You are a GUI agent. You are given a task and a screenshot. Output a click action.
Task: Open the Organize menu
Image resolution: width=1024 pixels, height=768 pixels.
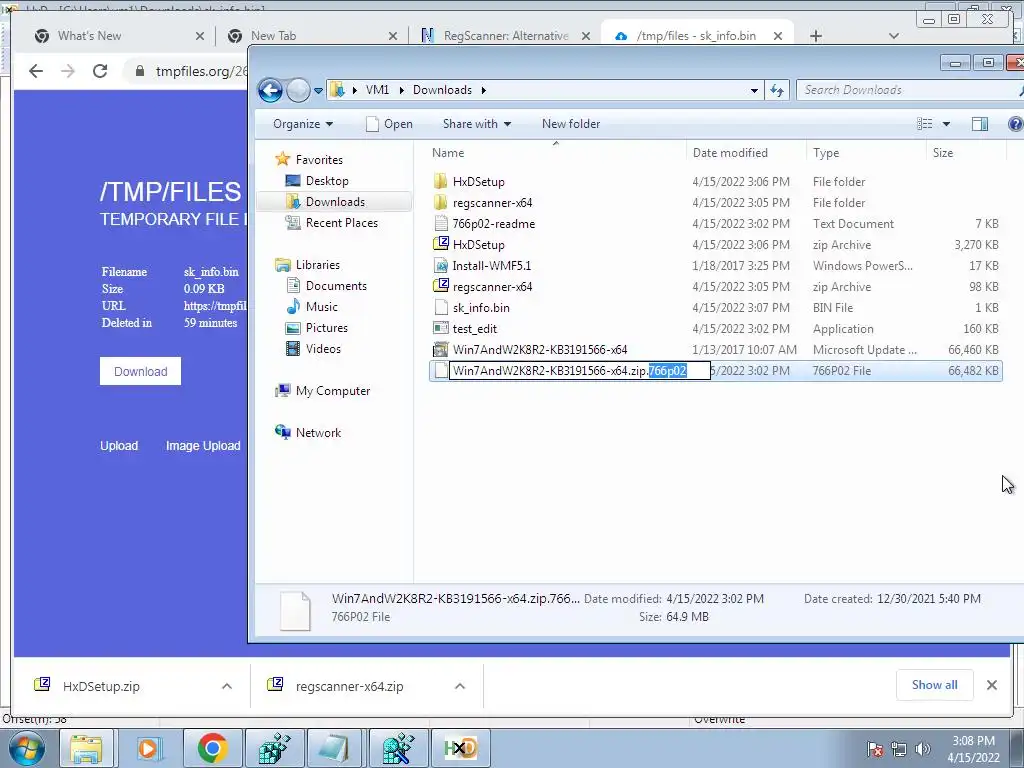pyautogui.click(x=303, y=124)
